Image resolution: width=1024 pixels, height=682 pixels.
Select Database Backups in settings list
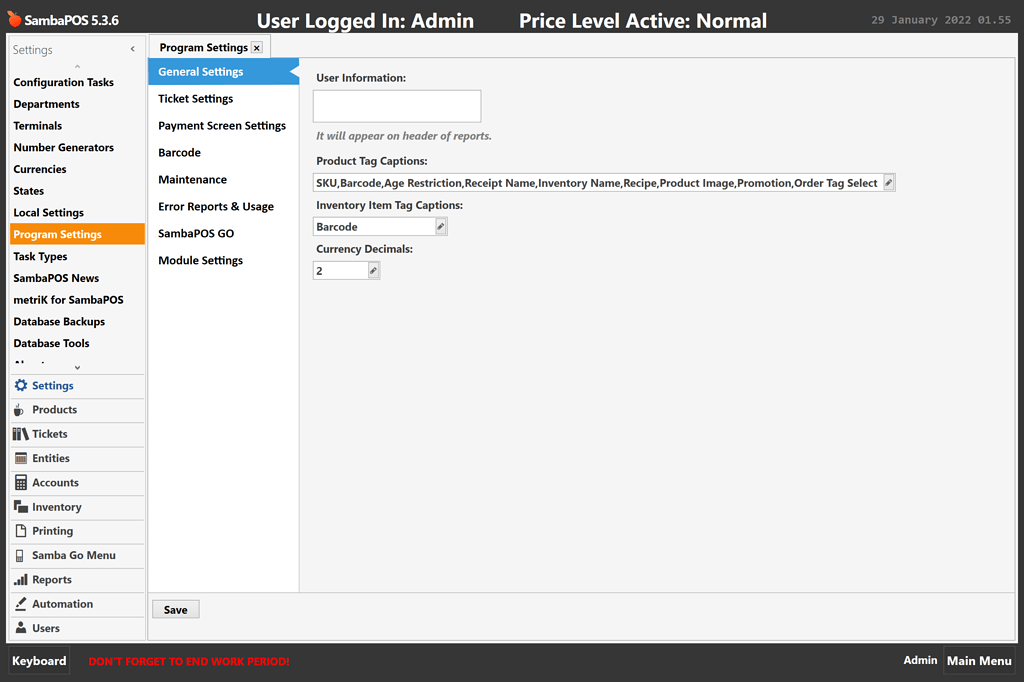click(78, 321)
